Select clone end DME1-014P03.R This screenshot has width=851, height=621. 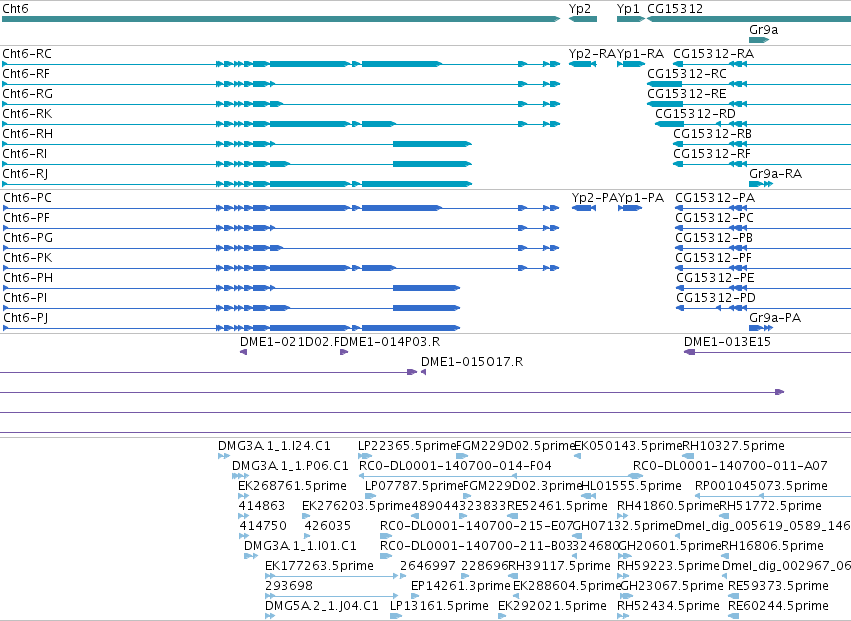point(390,342)
